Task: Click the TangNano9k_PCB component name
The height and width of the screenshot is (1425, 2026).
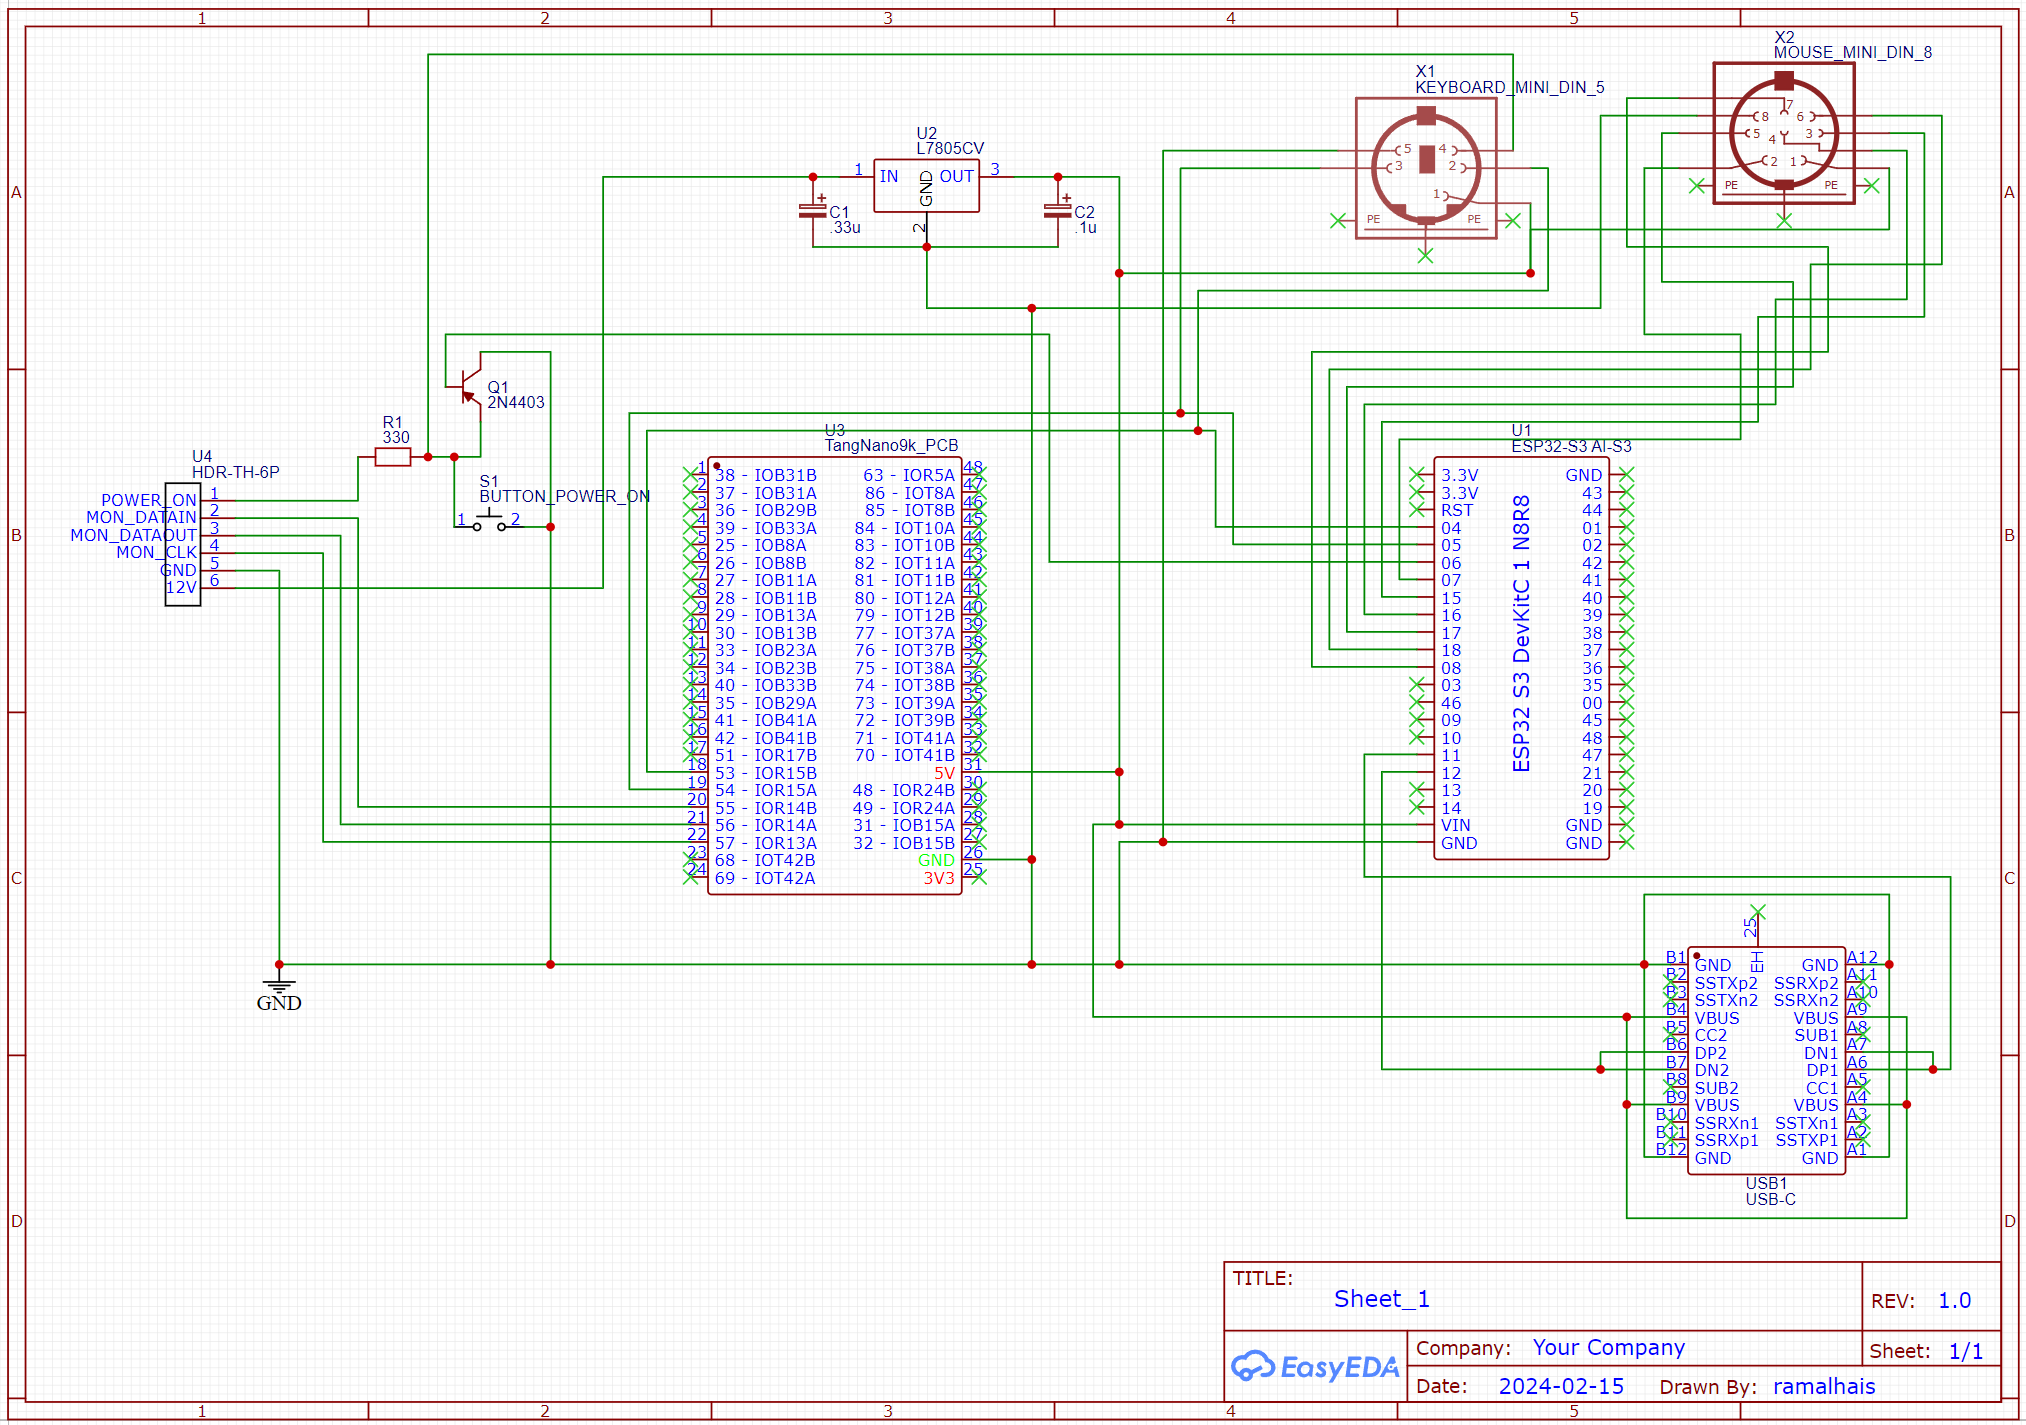Action: click(890, 446)
